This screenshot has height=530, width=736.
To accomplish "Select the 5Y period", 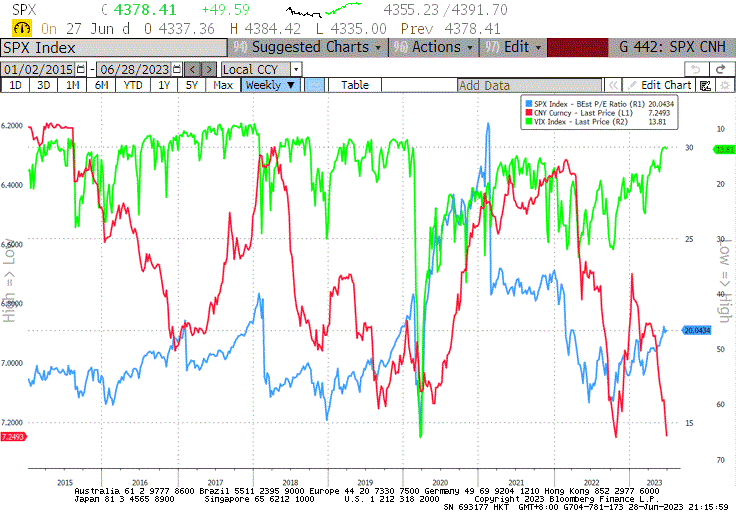I will (x=192, y=85).
